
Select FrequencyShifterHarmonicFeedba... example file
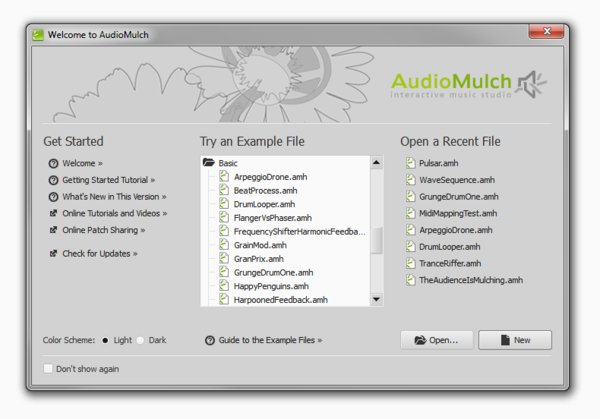click(x=299, y=232)
